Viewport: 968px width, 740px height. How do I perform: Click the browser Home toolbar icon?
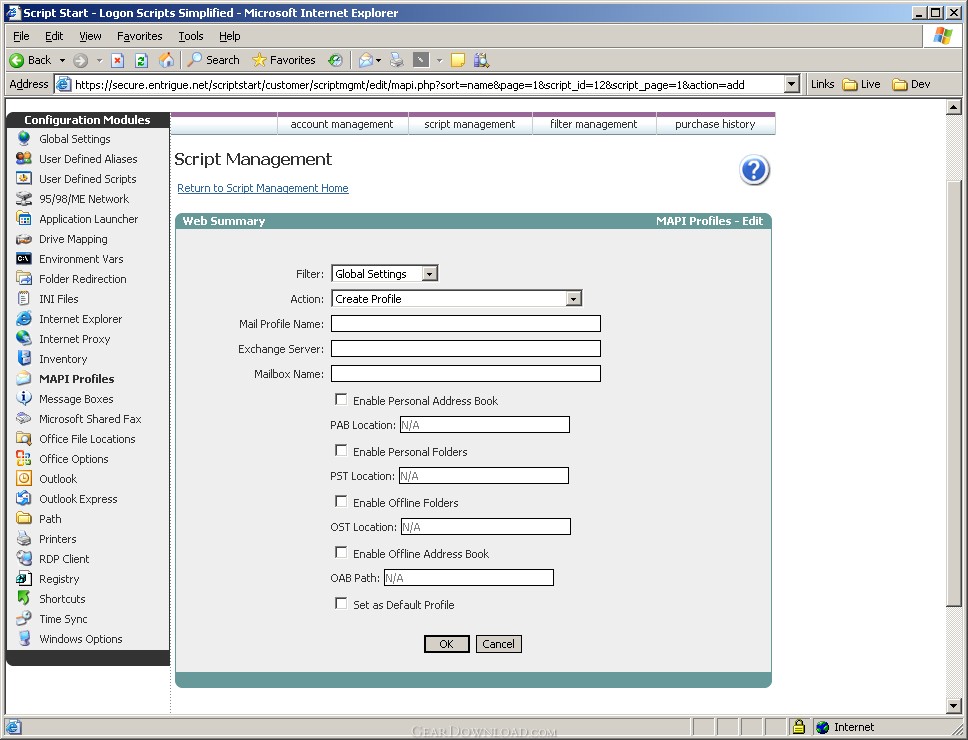[166, 60]
